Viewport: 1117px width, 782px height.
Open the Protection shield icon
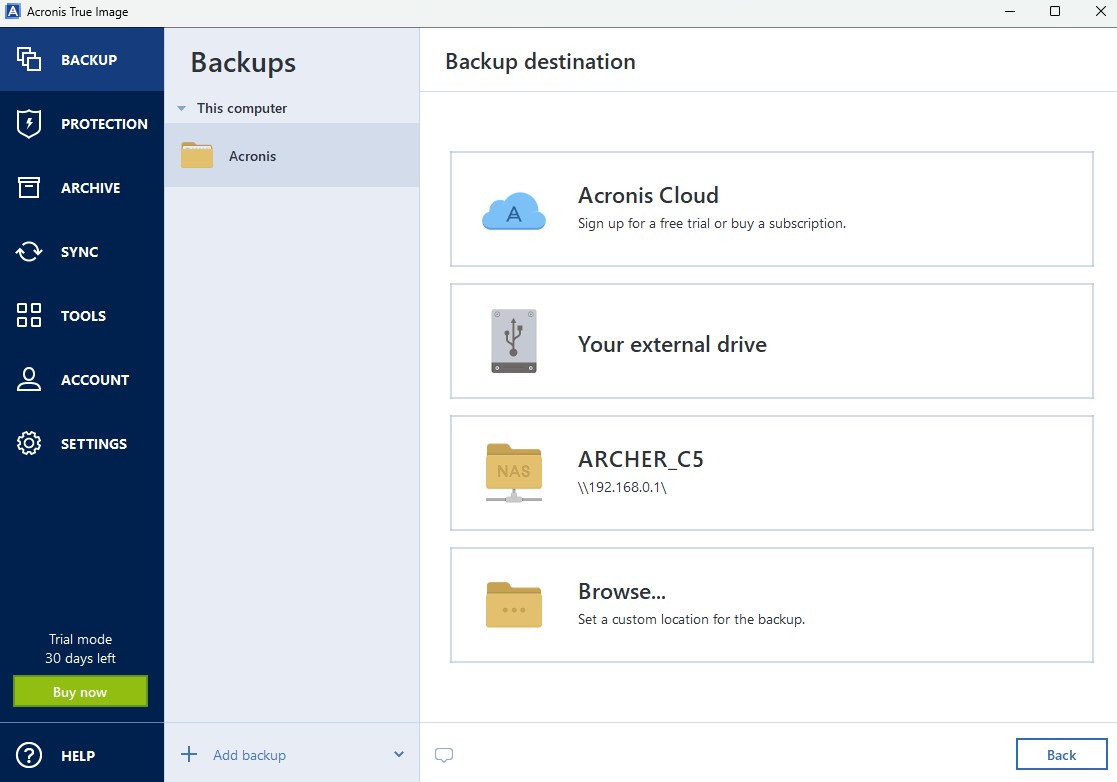(28, 123)
